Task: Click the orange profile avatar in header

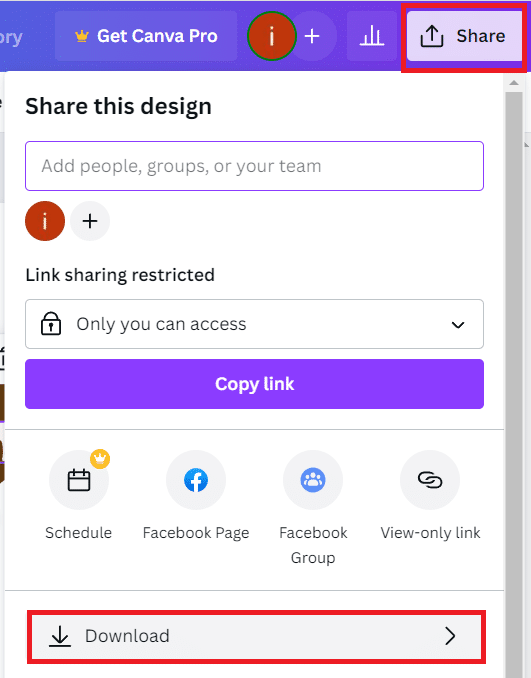Action: (272, 36)
